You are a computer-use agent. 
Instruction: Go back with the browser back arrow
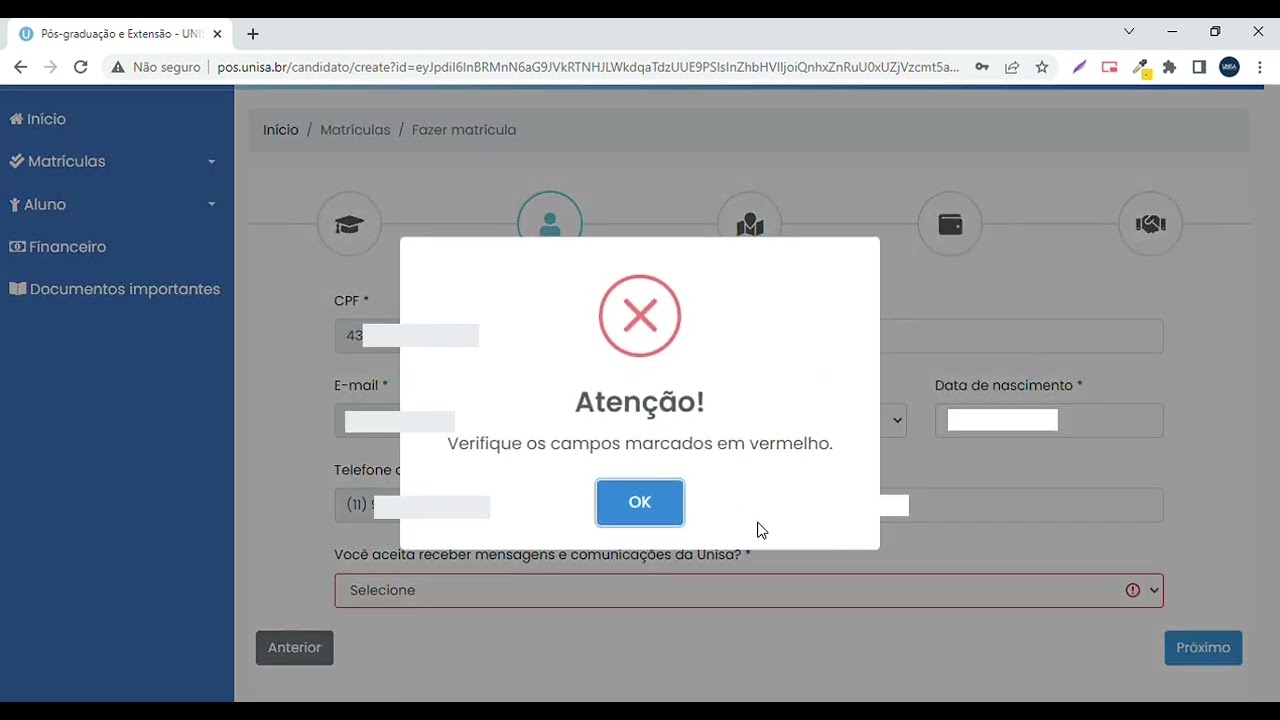(x=21, y=67)
